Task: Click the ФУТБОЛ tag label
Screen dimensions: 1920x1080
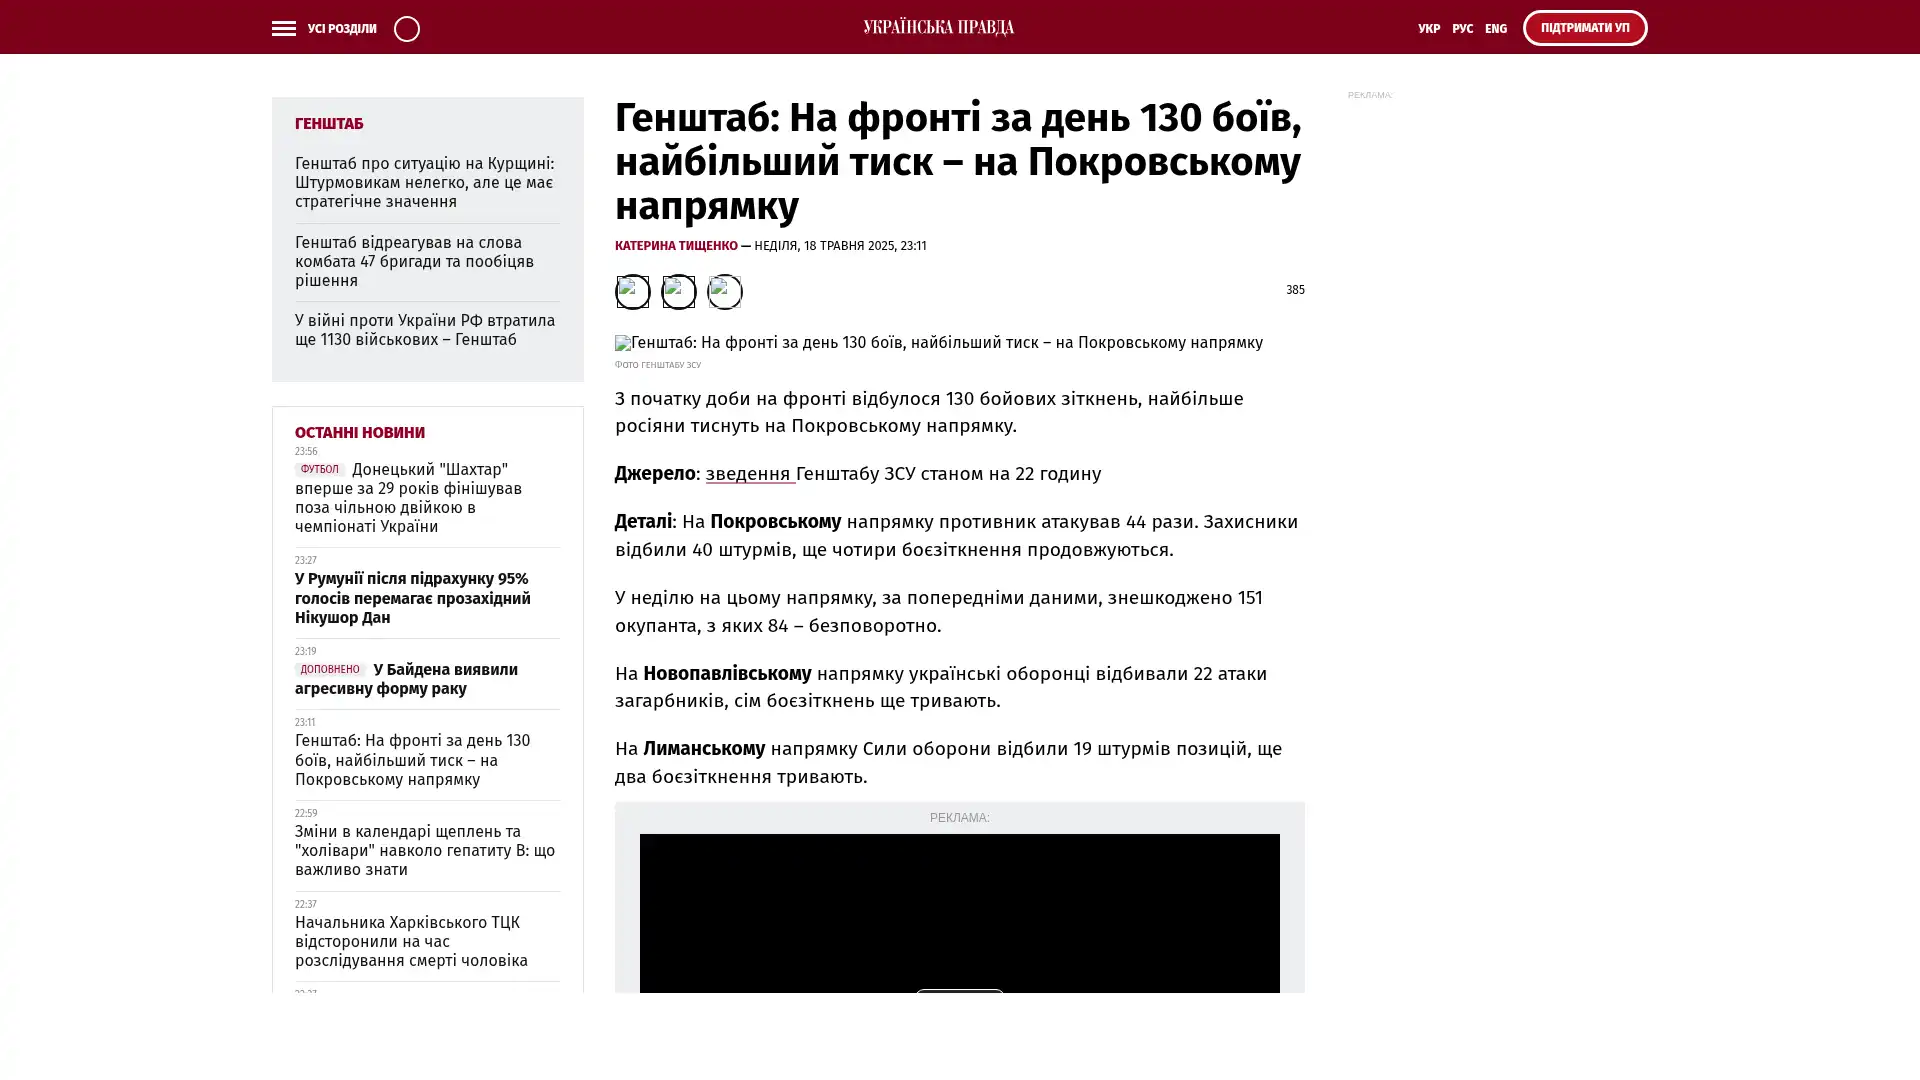Action: 319,469
